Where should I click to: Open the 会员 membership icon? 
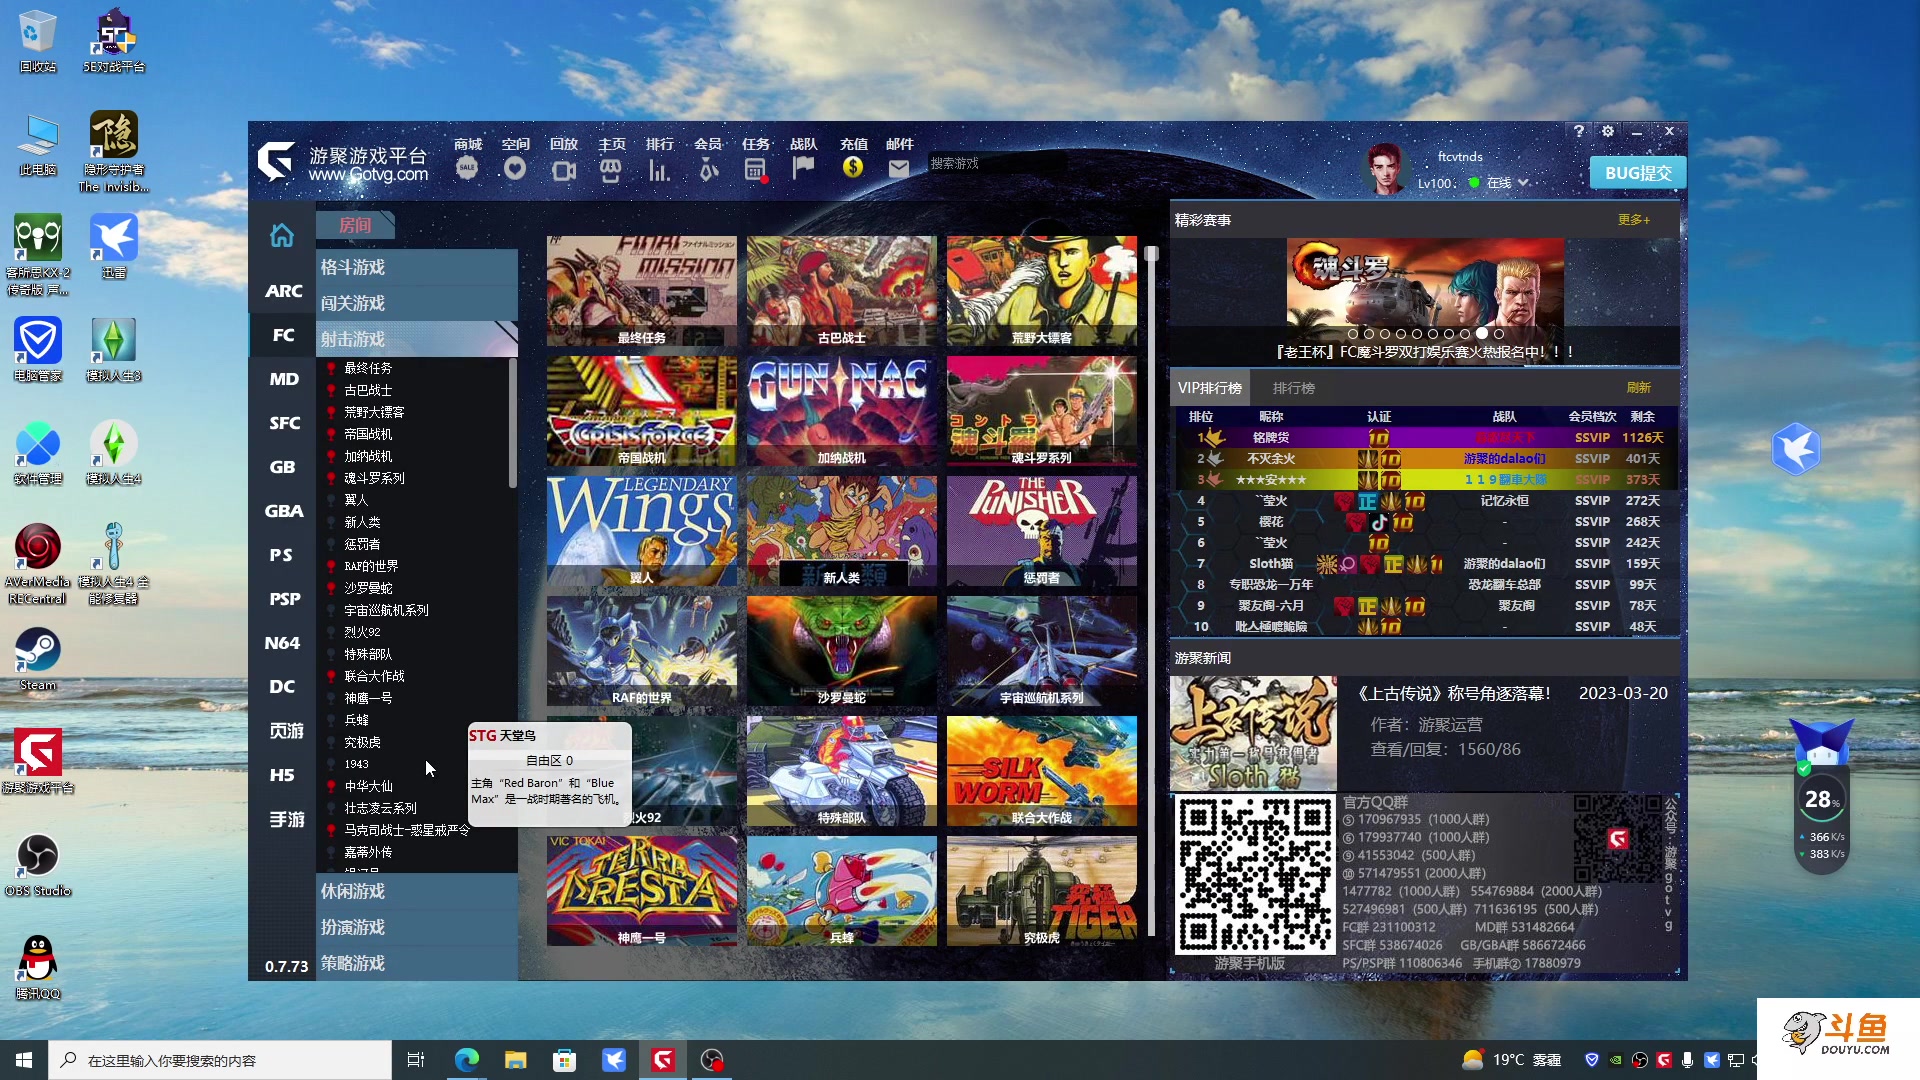[708, 169]
